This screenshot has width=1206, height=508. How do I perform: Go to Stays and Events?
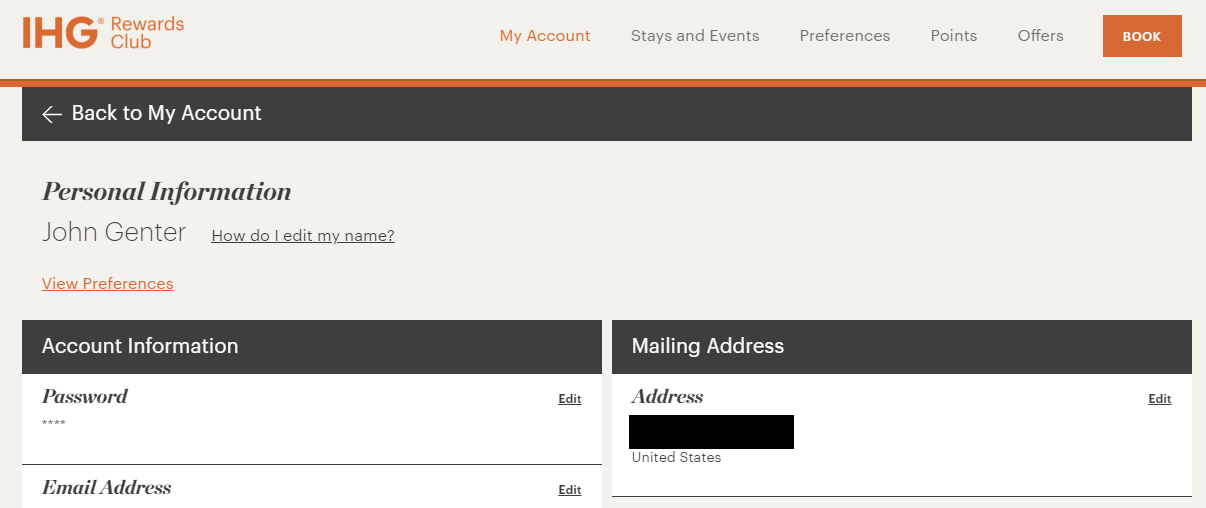pyautogui.click(x=695, y=36)
